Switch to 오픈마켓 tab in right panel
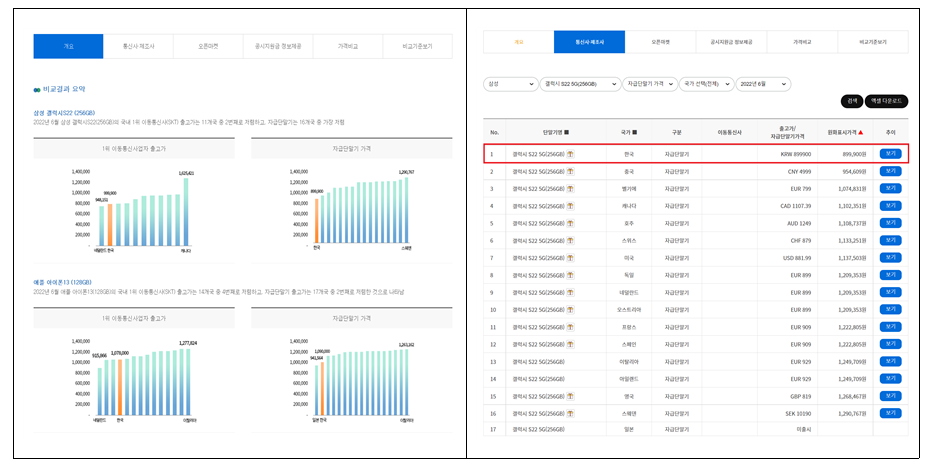This screenshot has width=930, height=466. pos(661,42)
